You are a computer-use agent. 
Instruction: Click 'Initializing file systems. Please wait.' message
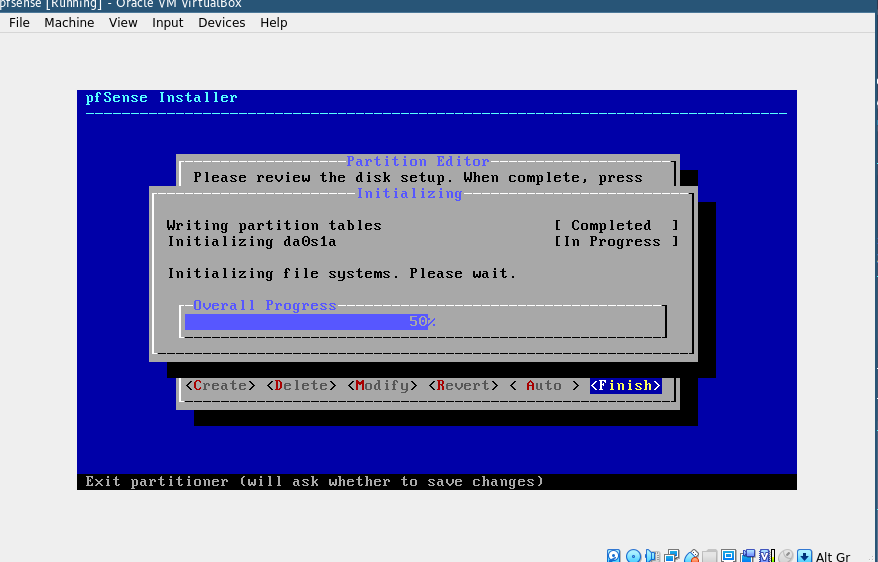pos(342,274)
